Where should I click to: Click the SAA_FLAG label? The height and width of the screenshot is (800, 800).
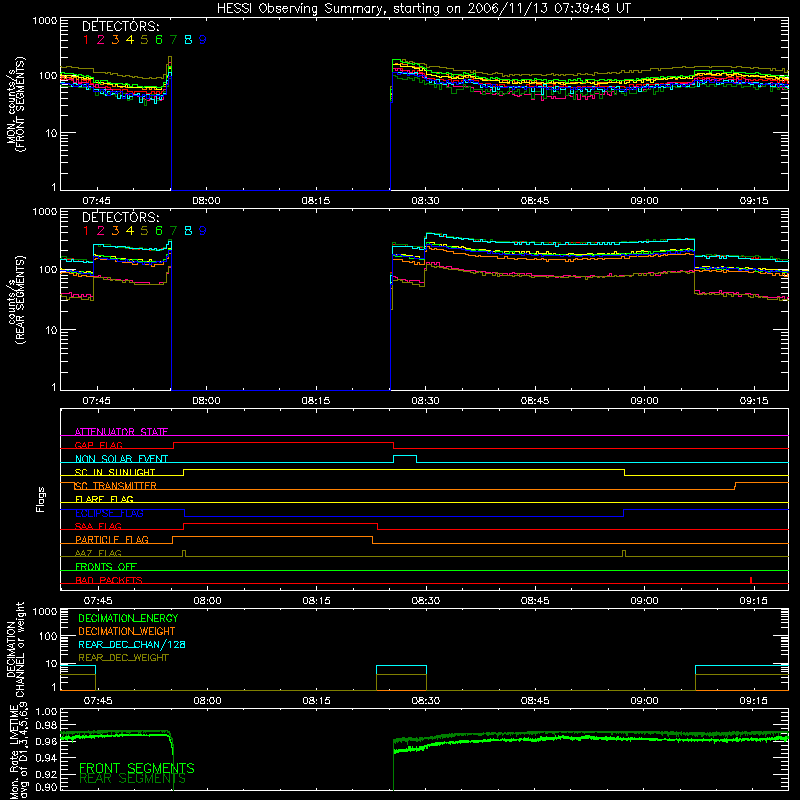pos(98,526)
